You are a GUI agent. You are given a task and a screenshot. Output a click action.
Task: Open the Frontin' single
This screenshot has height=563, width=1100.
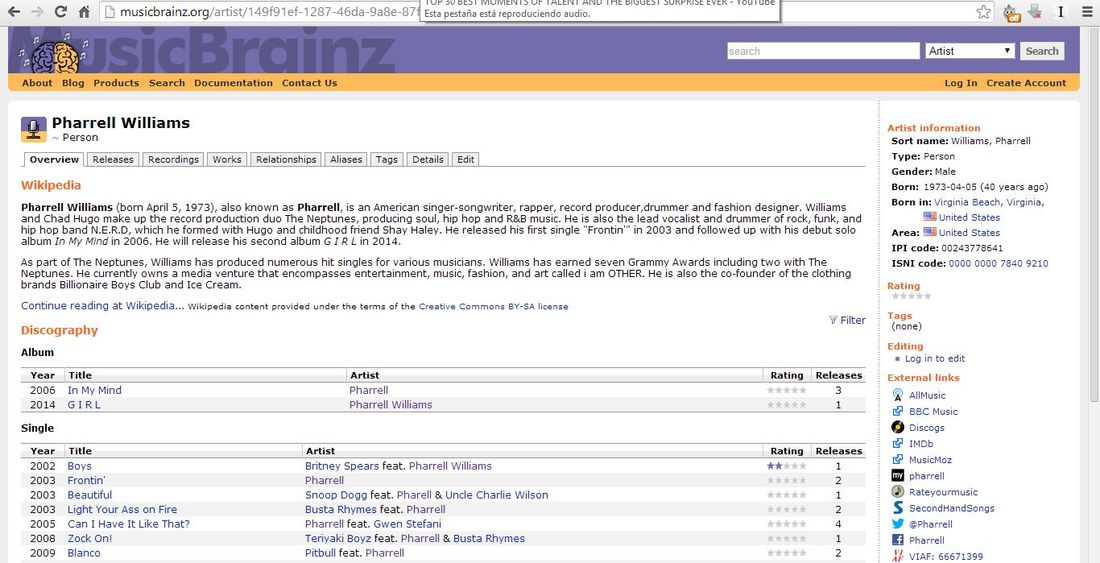click(x=86, y=480)
